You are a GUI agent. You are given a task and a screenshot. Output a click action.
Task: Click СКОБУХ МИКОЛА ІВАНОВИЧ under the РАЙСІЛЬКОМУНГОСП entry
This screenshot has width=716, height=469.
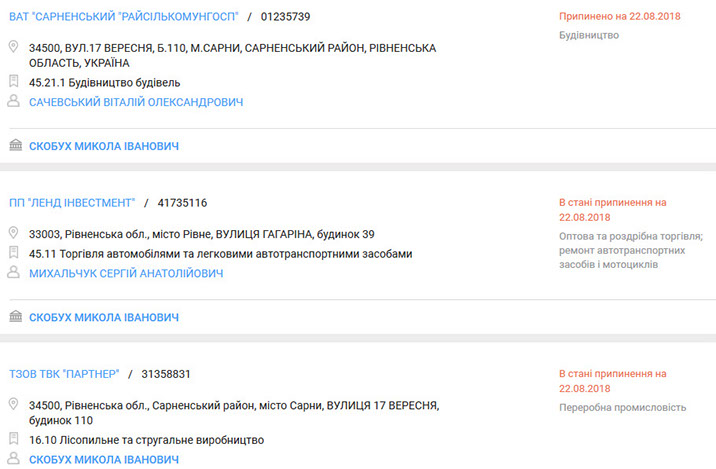point(104,146)
